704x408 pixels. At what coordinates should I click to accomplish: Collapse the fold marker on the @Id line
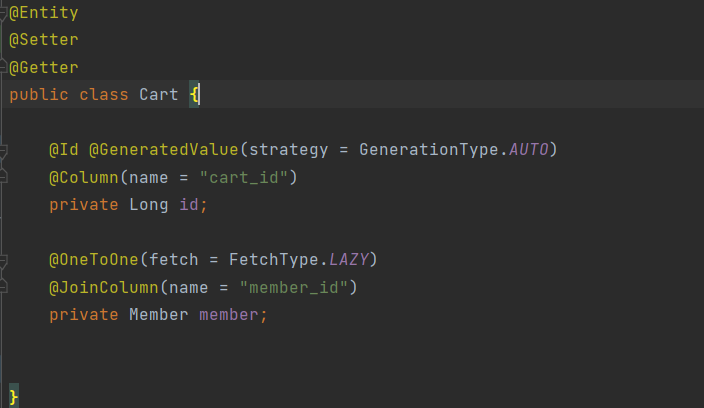[x=3, y=150]
